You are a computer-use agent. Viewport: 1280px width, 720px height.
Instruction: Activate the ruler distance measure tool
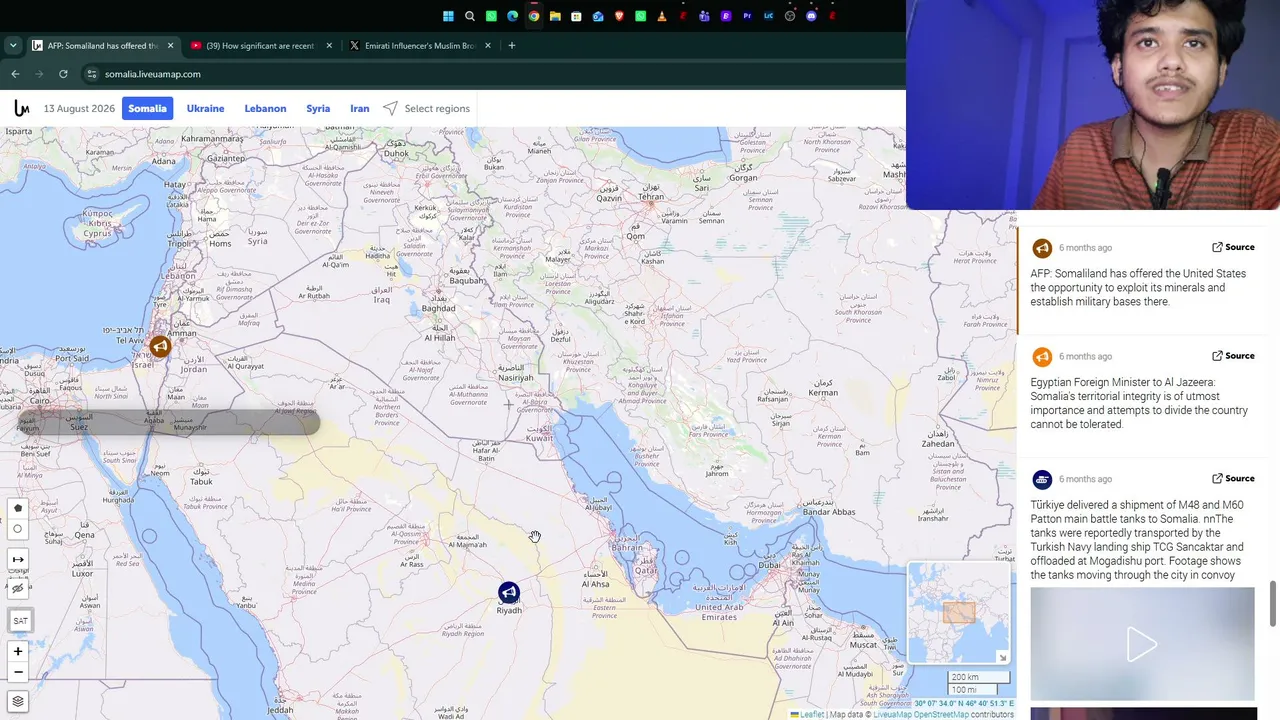tap(17, 559)
